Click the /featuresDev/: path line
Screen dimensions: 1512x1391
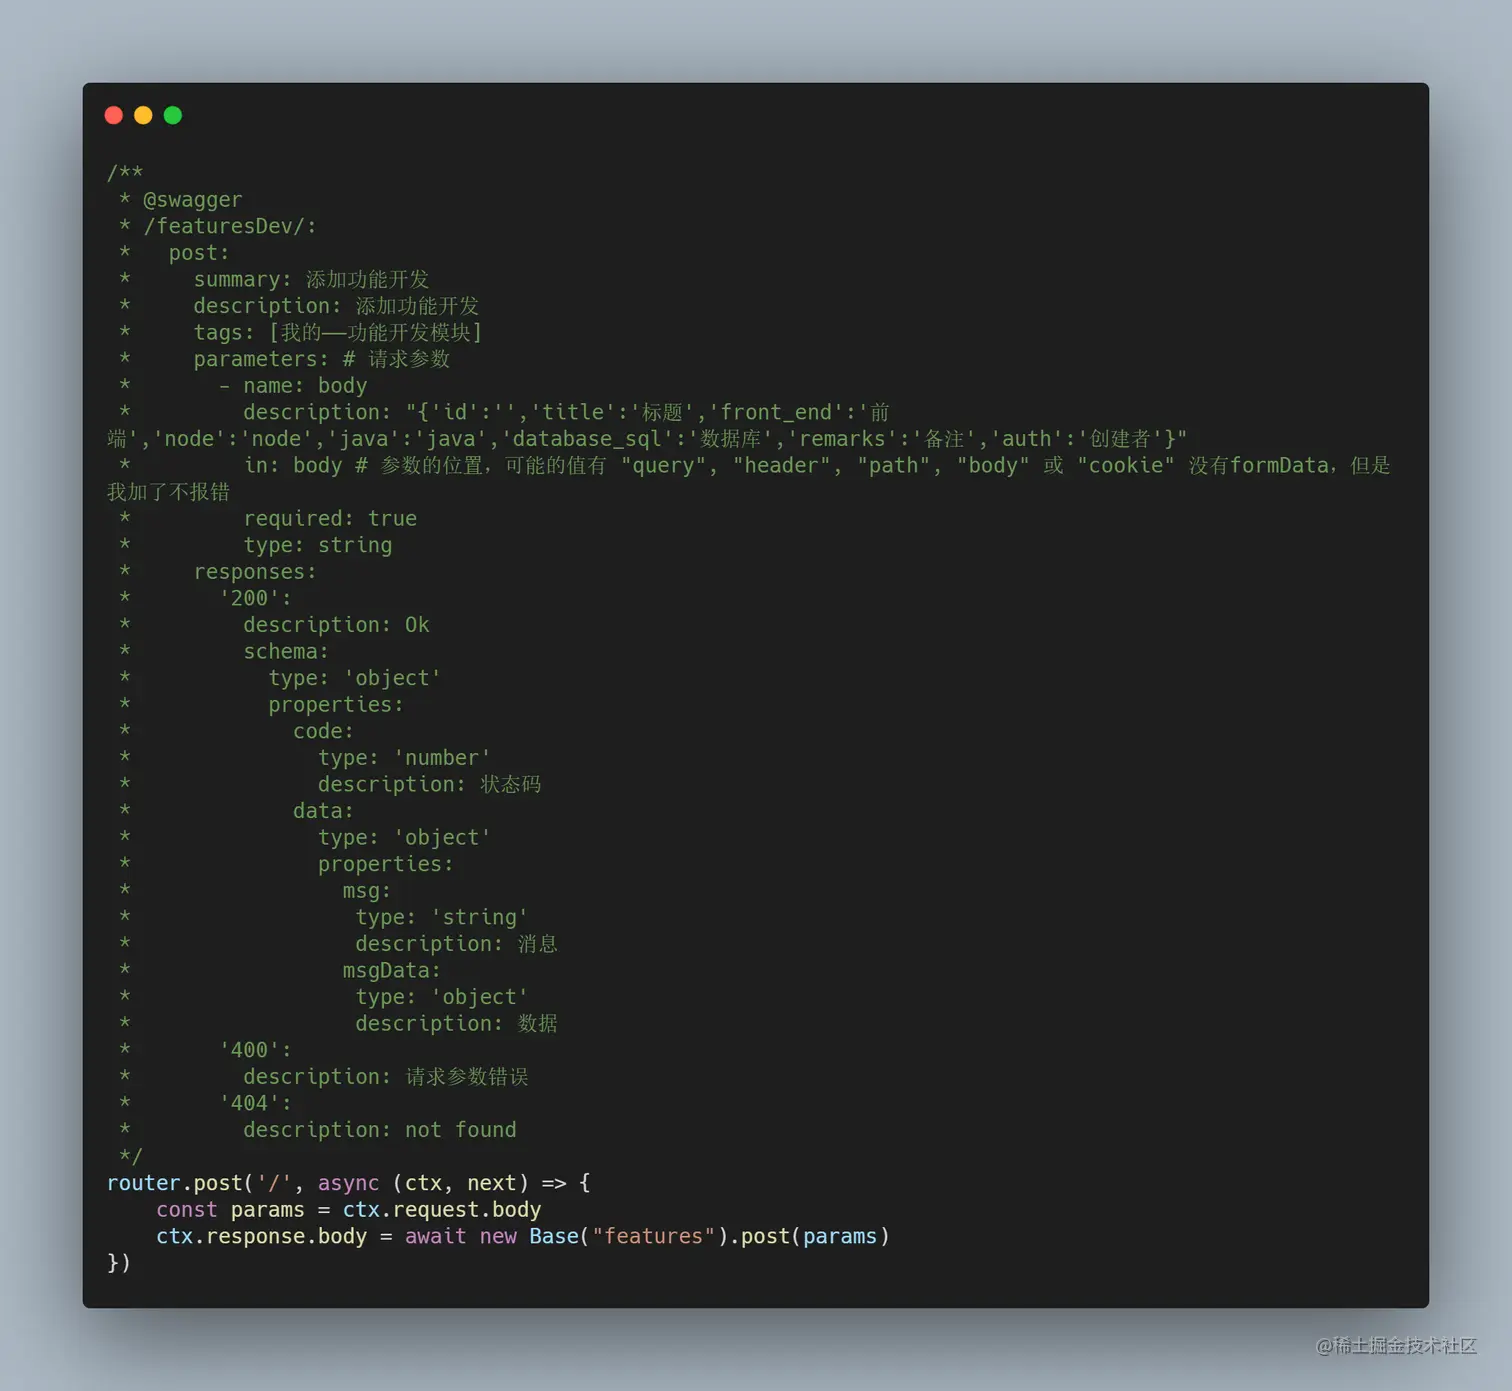229,227
